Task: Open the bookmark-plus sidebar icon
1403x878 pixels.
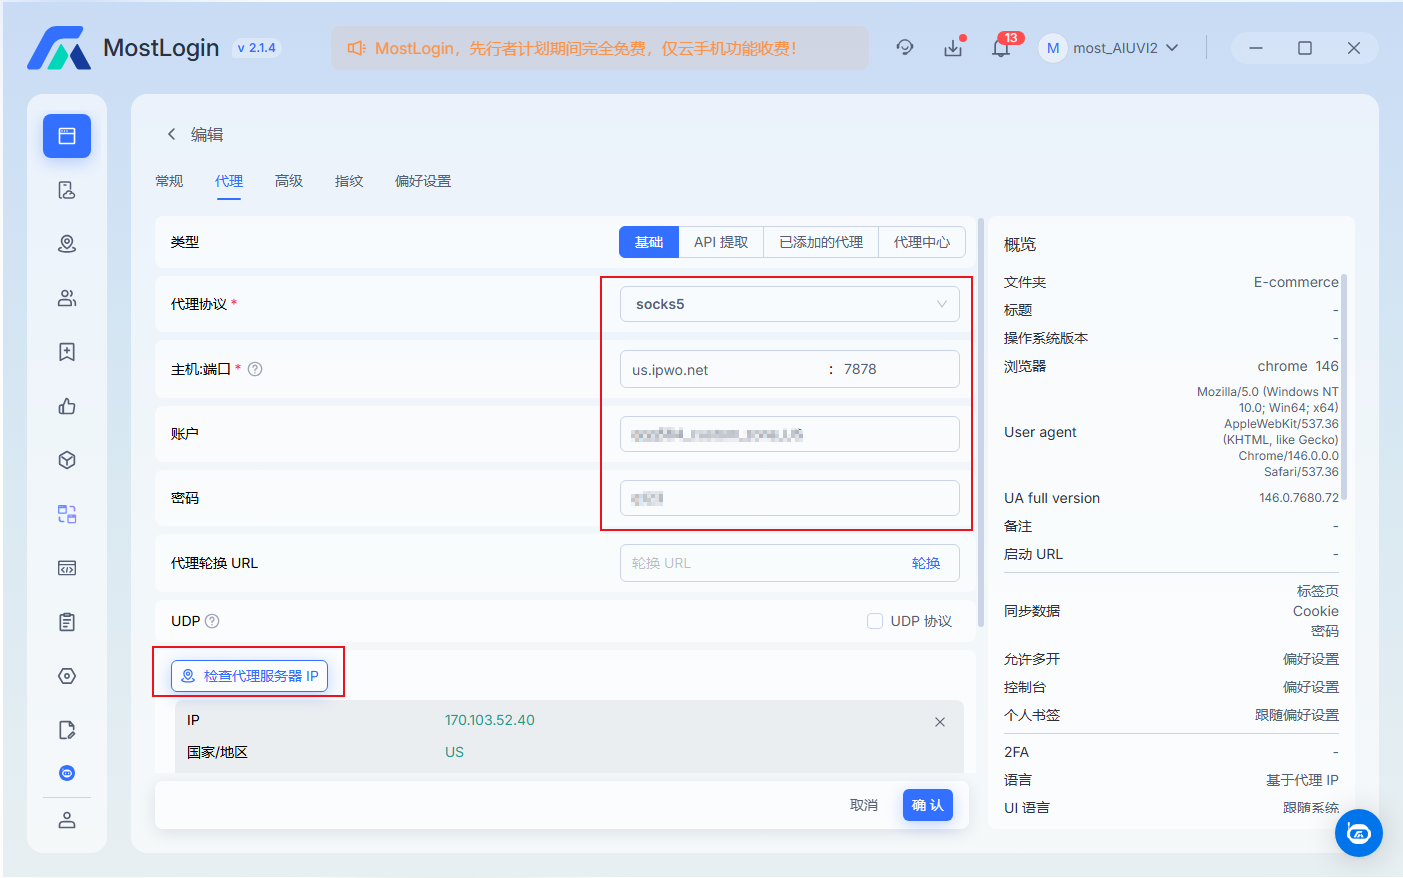Action: pyautogui.click(x=67, y=352)
